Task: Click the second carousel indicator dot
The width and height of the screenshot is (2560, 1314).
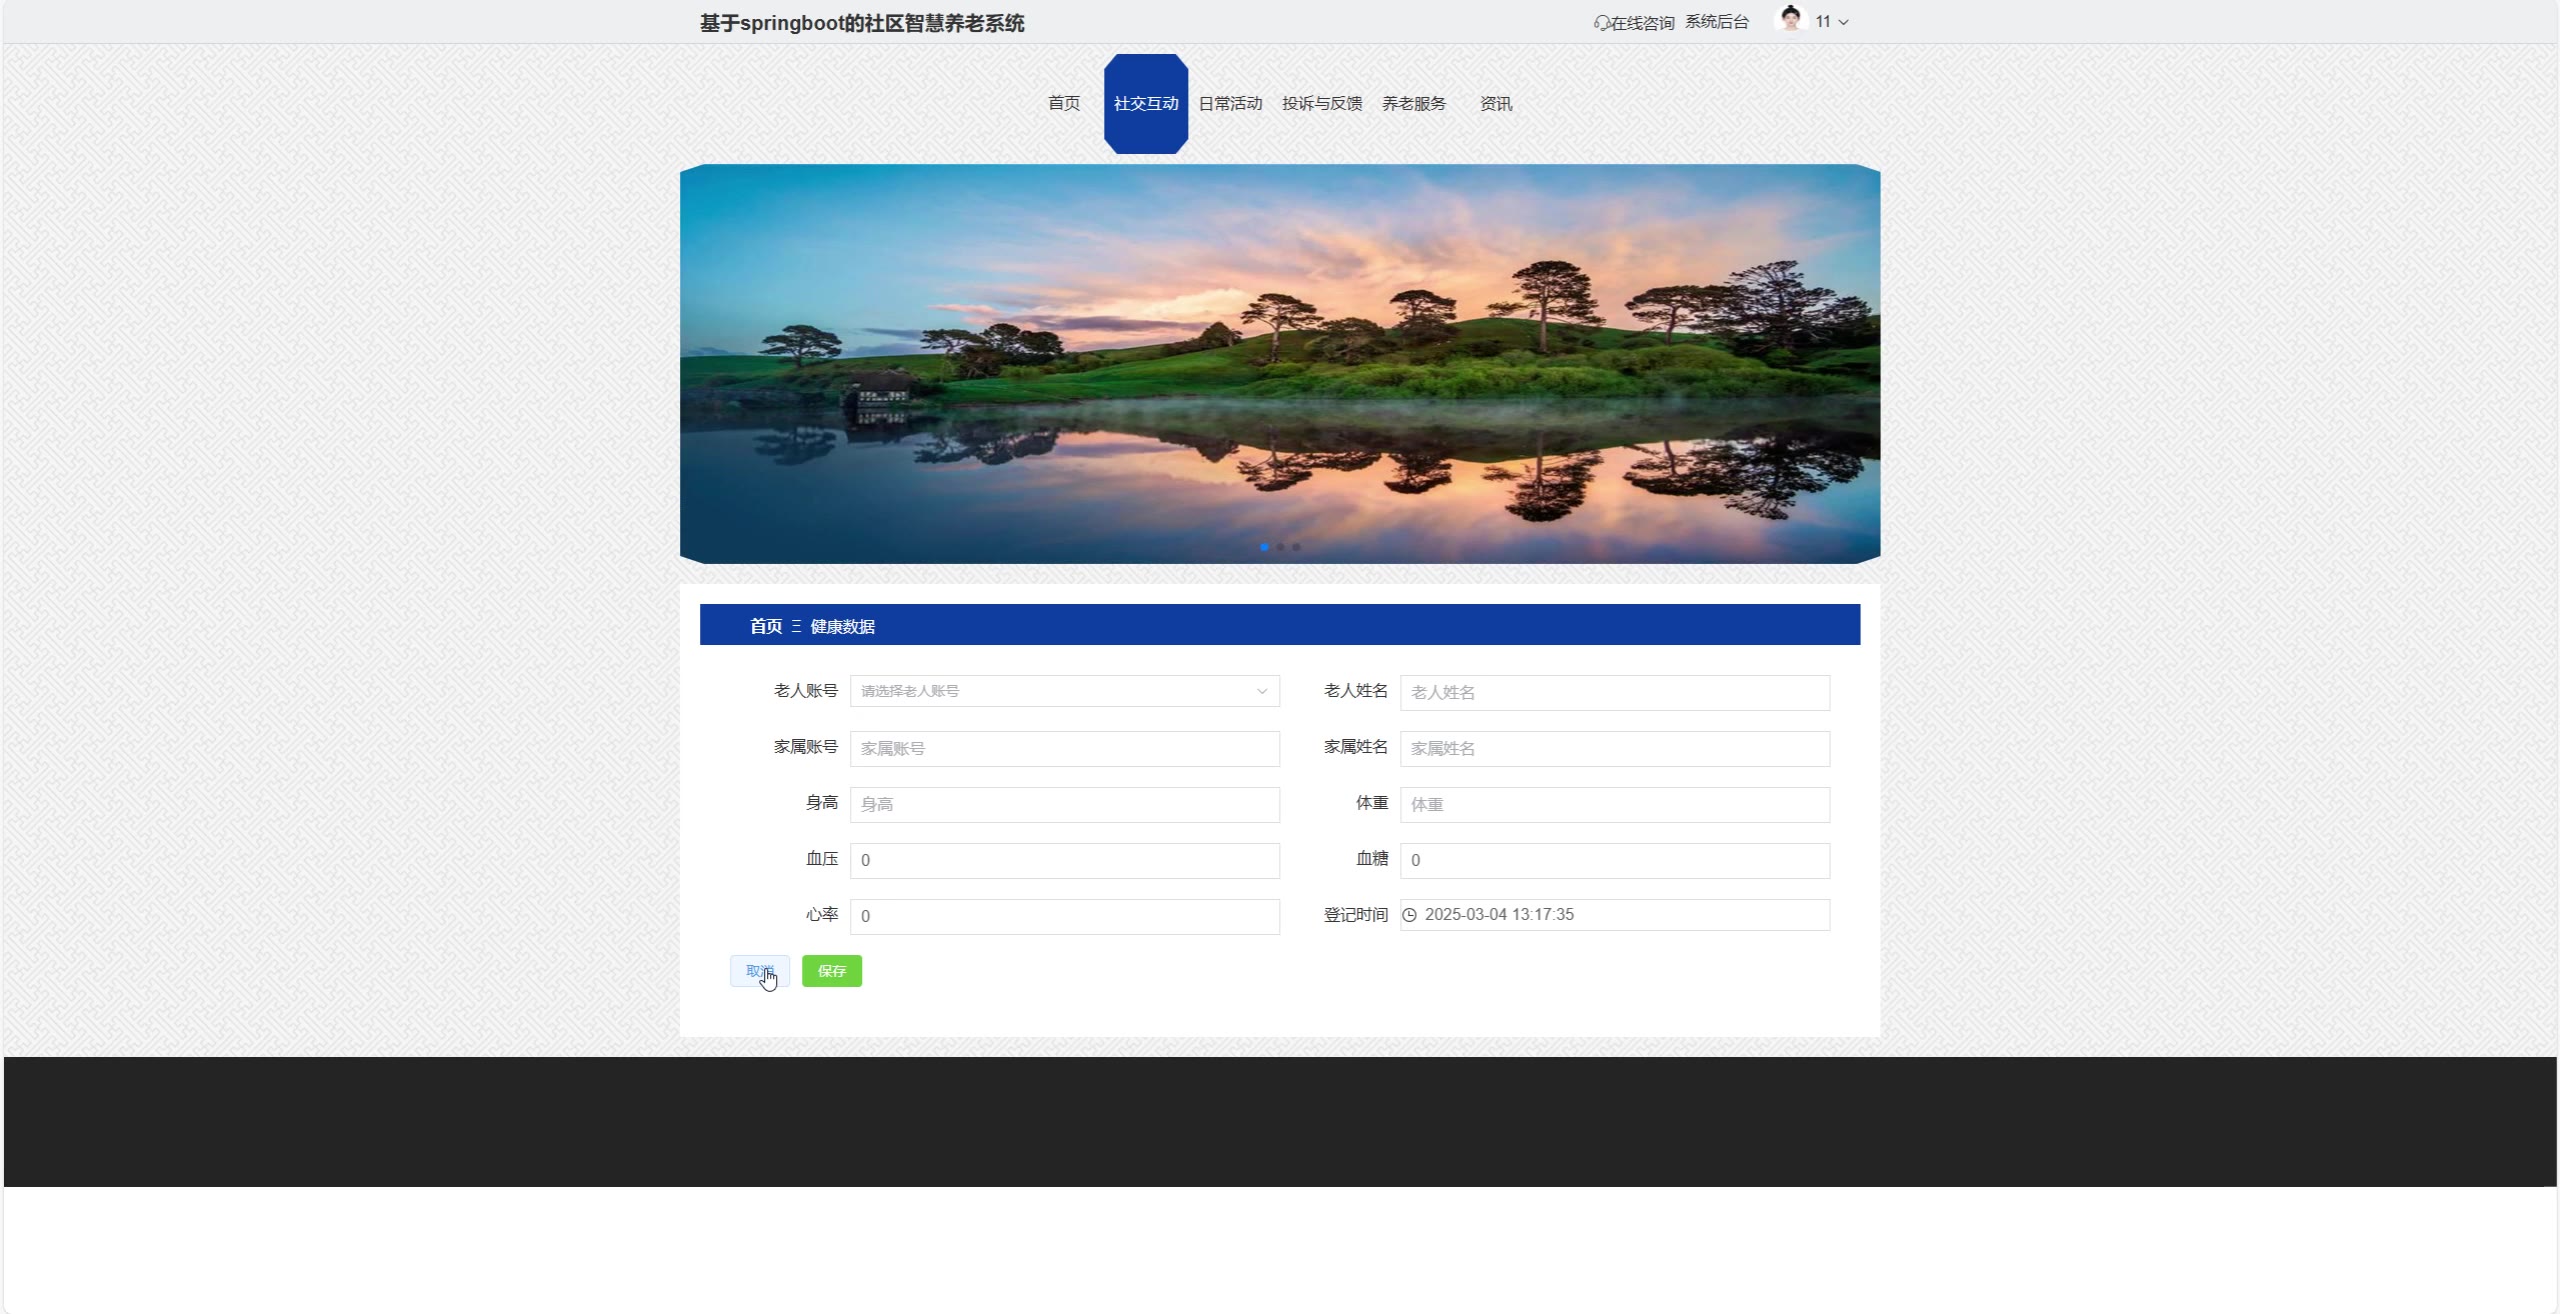Action: pos(1280,547)
